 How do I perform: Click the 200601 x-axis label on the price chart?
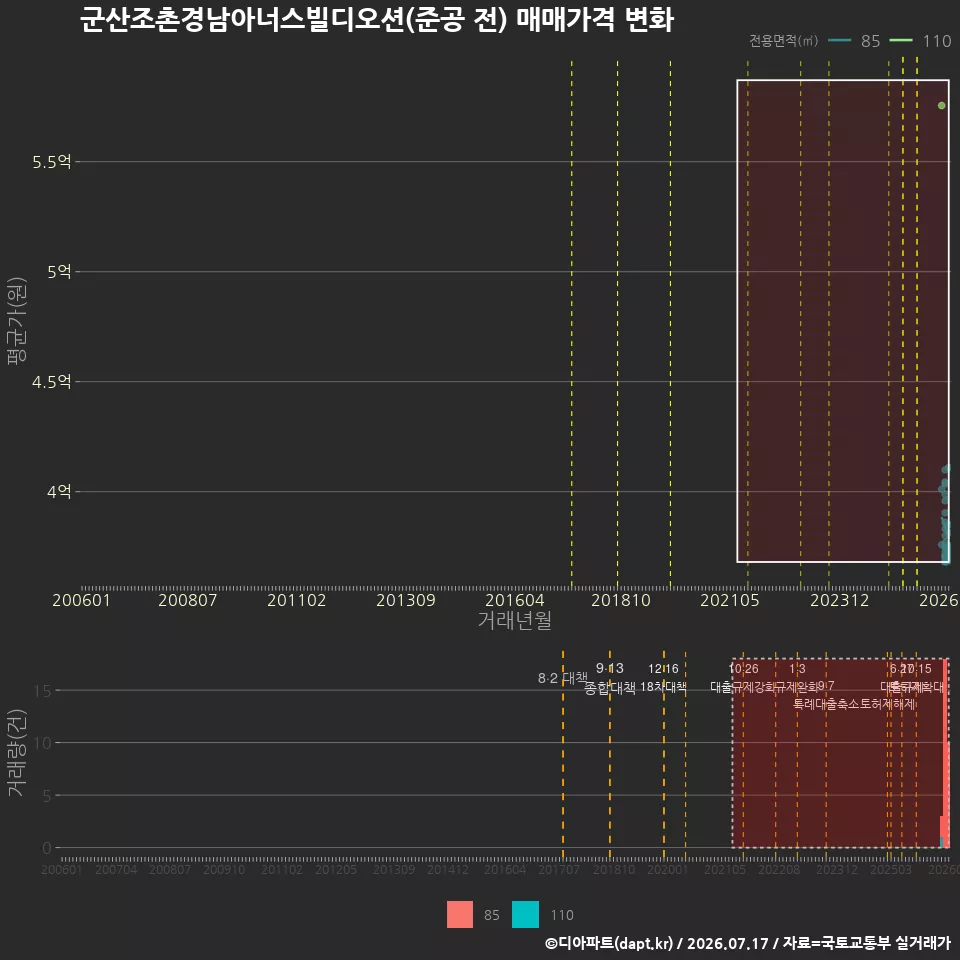click(x=81, y=600)
